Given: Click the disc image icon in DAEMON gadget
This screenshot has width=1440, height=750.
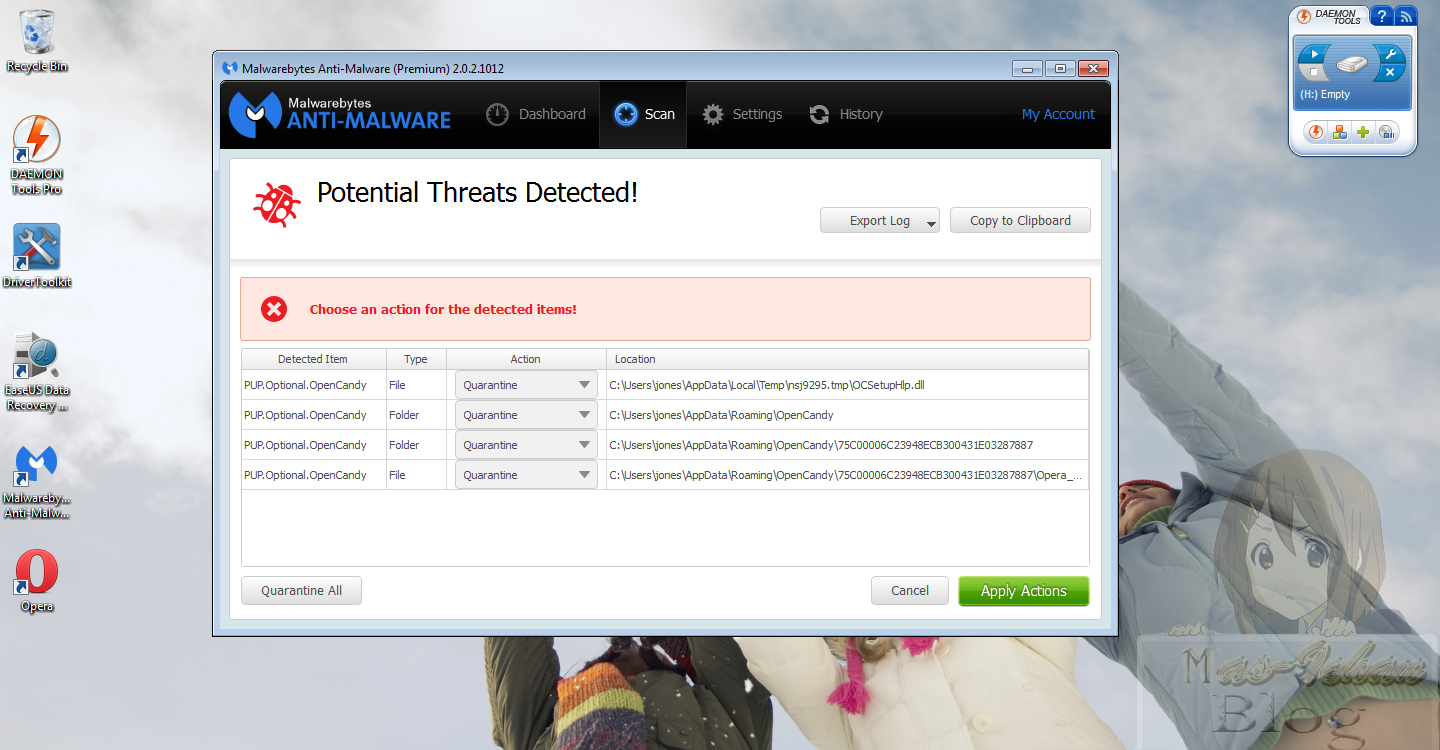Looking at the screenshot, I should 1386,132.
